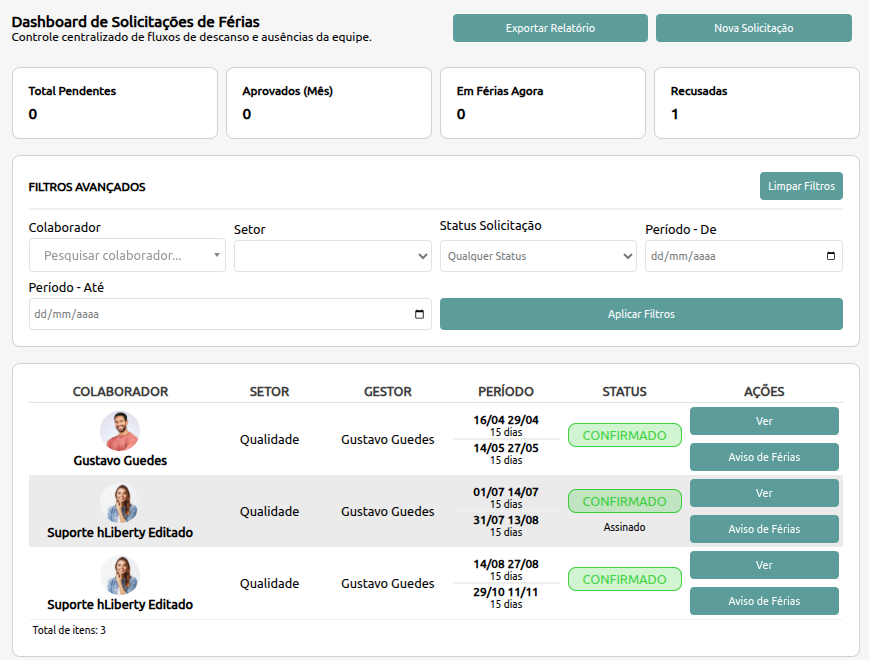The width and height of the screenshot is (869, 660).
Task: Click avatar of Suporte hLiberty in third row
Action: 120,575
